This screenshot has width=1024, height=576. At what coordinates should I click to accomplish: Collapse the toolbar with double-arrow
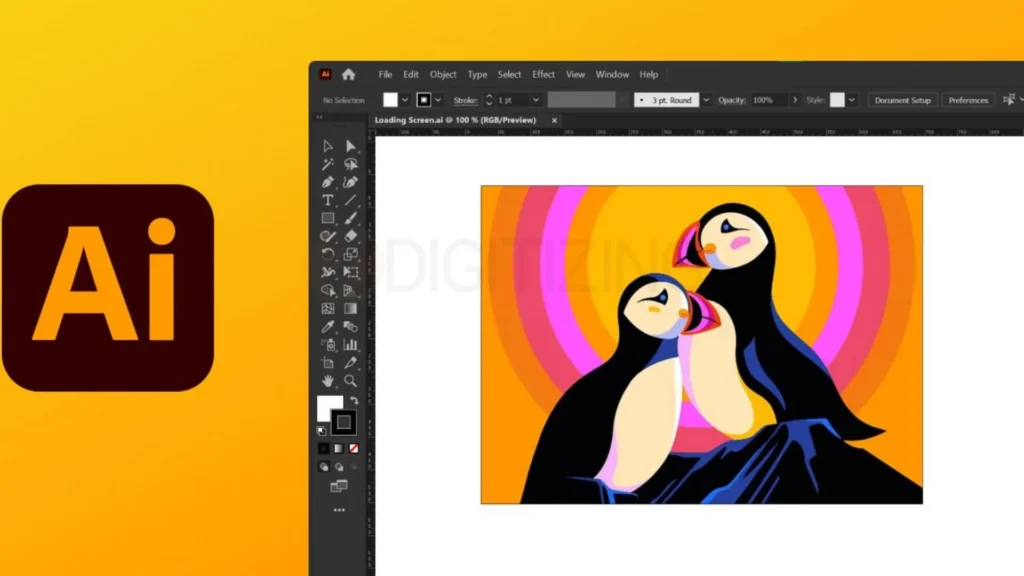(319, 117)
